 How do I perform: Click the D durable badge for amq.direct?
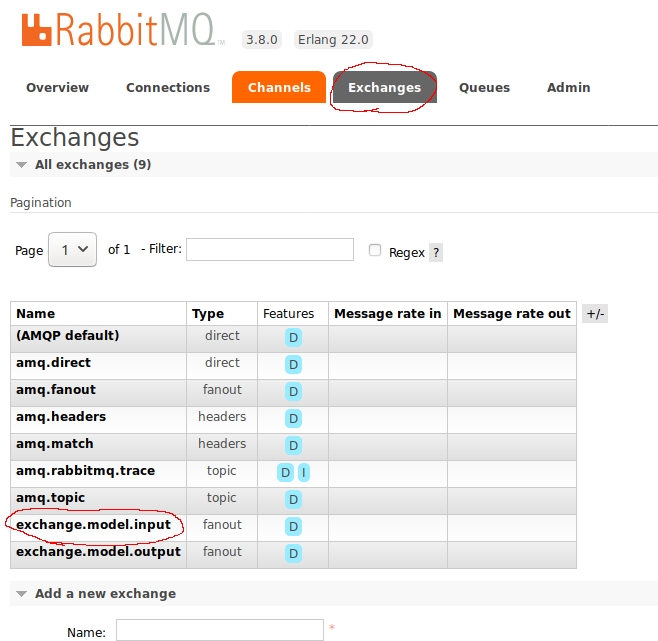(293, 364)
